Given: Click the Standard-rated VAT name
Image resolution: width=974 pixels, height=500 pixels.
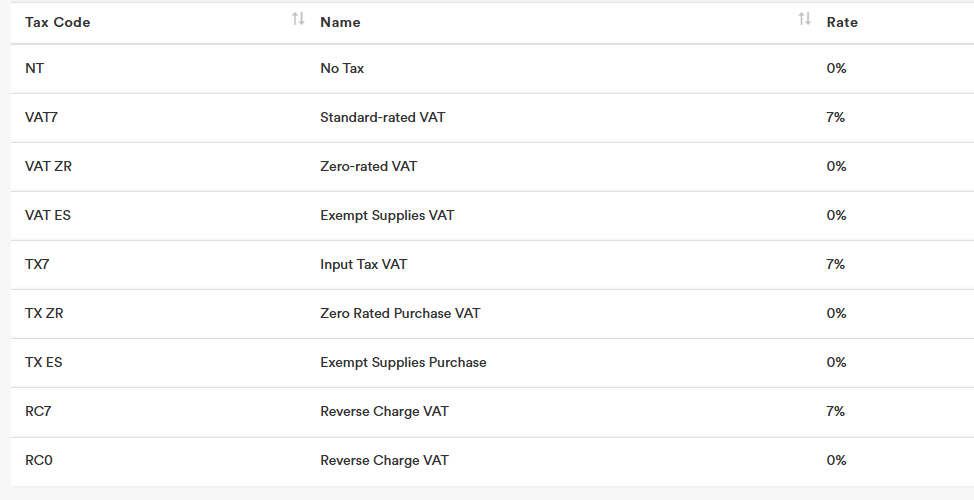Looking at the screenshot, I should tap(382, 118).
